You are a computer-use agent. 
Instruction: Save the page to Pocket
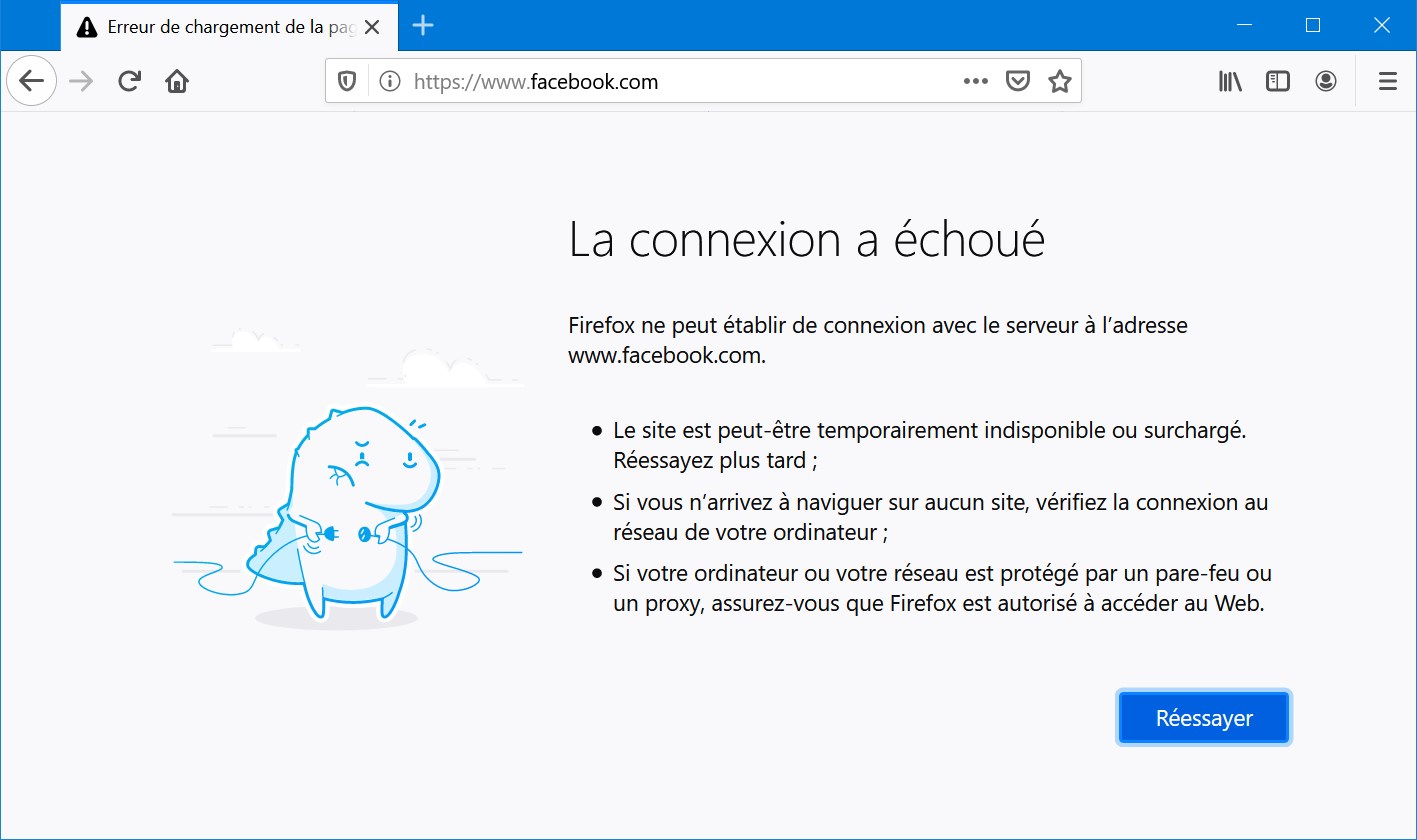tap(1018, 82)
